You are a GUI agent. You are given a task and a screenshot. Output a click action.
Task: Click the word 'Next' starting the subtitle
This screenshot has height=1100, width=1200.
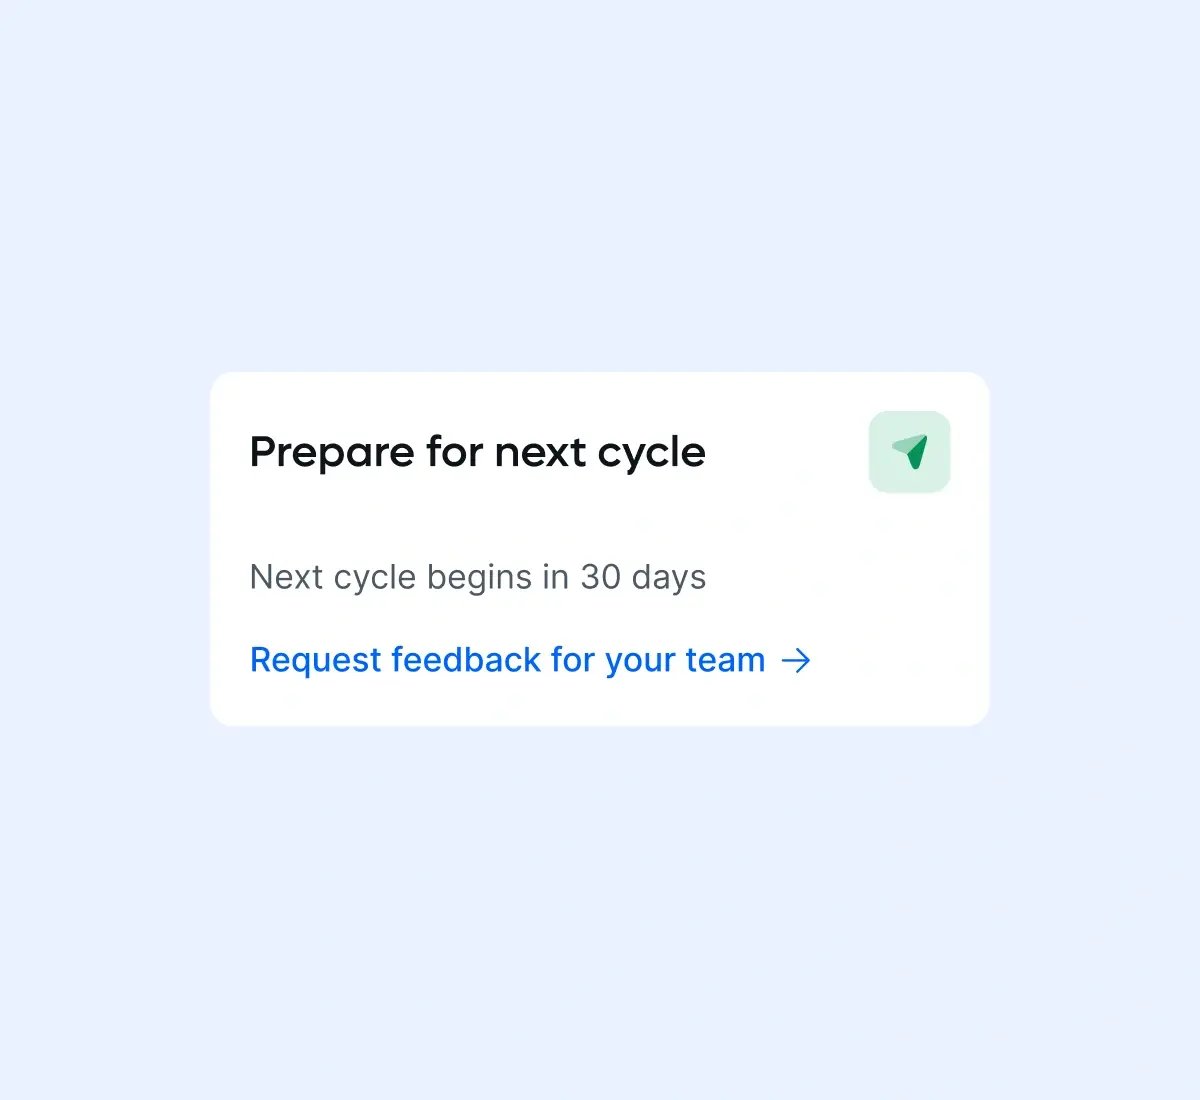pyautogui.click(x=286, y=577)
